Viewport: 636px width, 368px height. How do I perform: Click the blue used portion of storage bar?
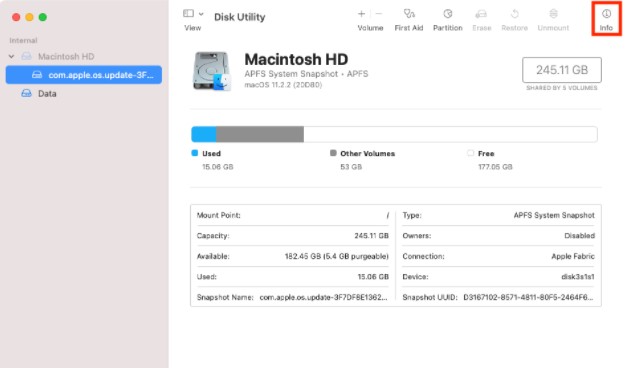coord(204,134)
